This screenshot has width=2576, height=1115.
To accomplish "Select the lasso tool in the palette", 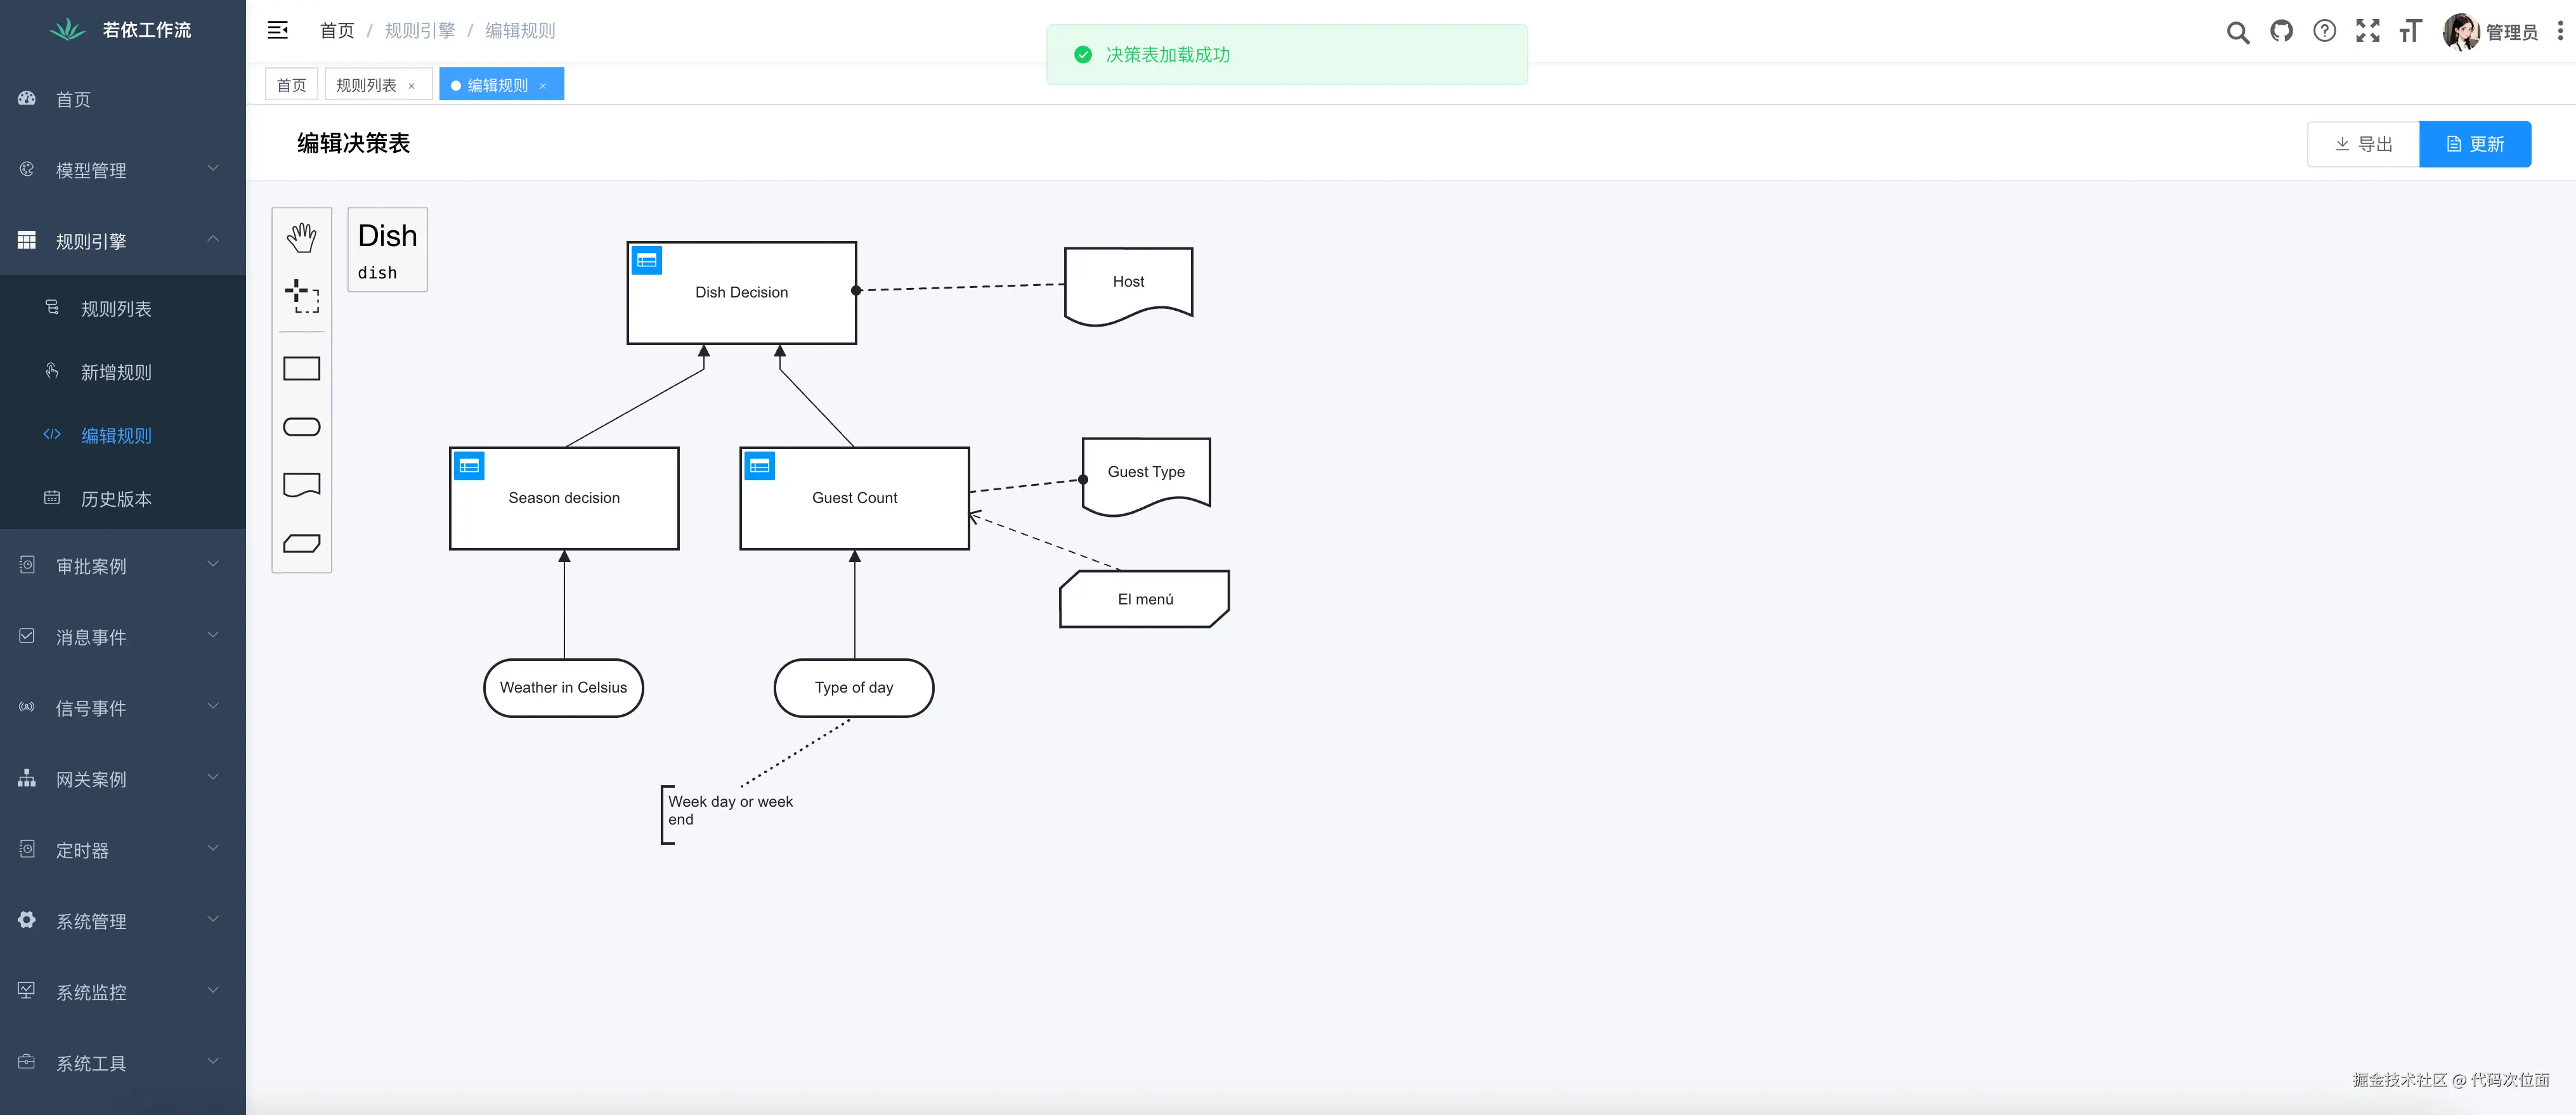I will [x=301, y=296].
